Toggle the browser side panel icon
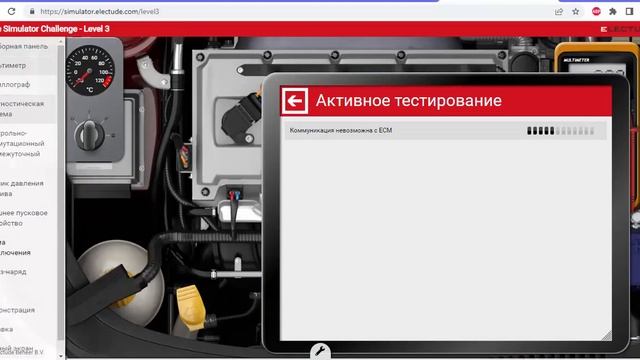This screenshot has width=640, height=360. pyautogui.click(x=629, y=11)
